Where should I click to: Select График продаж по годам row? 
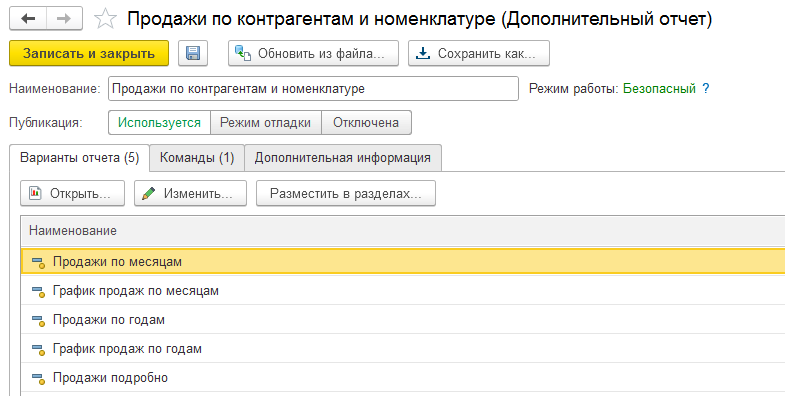click(x=403, y=348)
